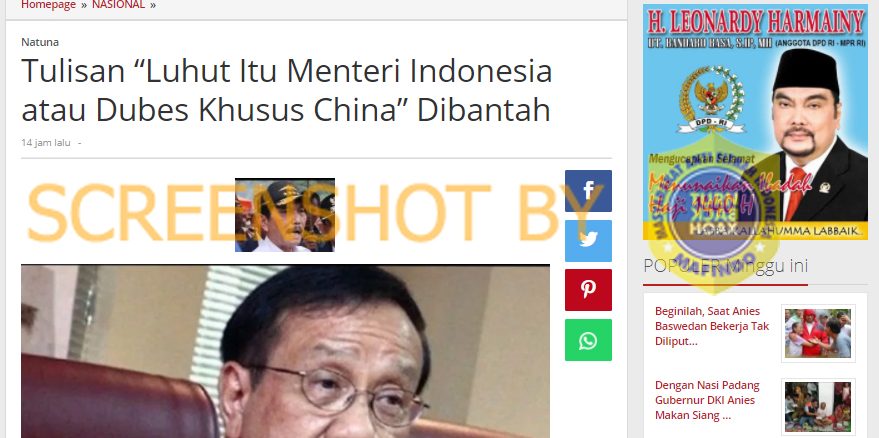Click thumbnail beside Nasi Padang story
Screen dimensions: 879x438
coord(818,407)
